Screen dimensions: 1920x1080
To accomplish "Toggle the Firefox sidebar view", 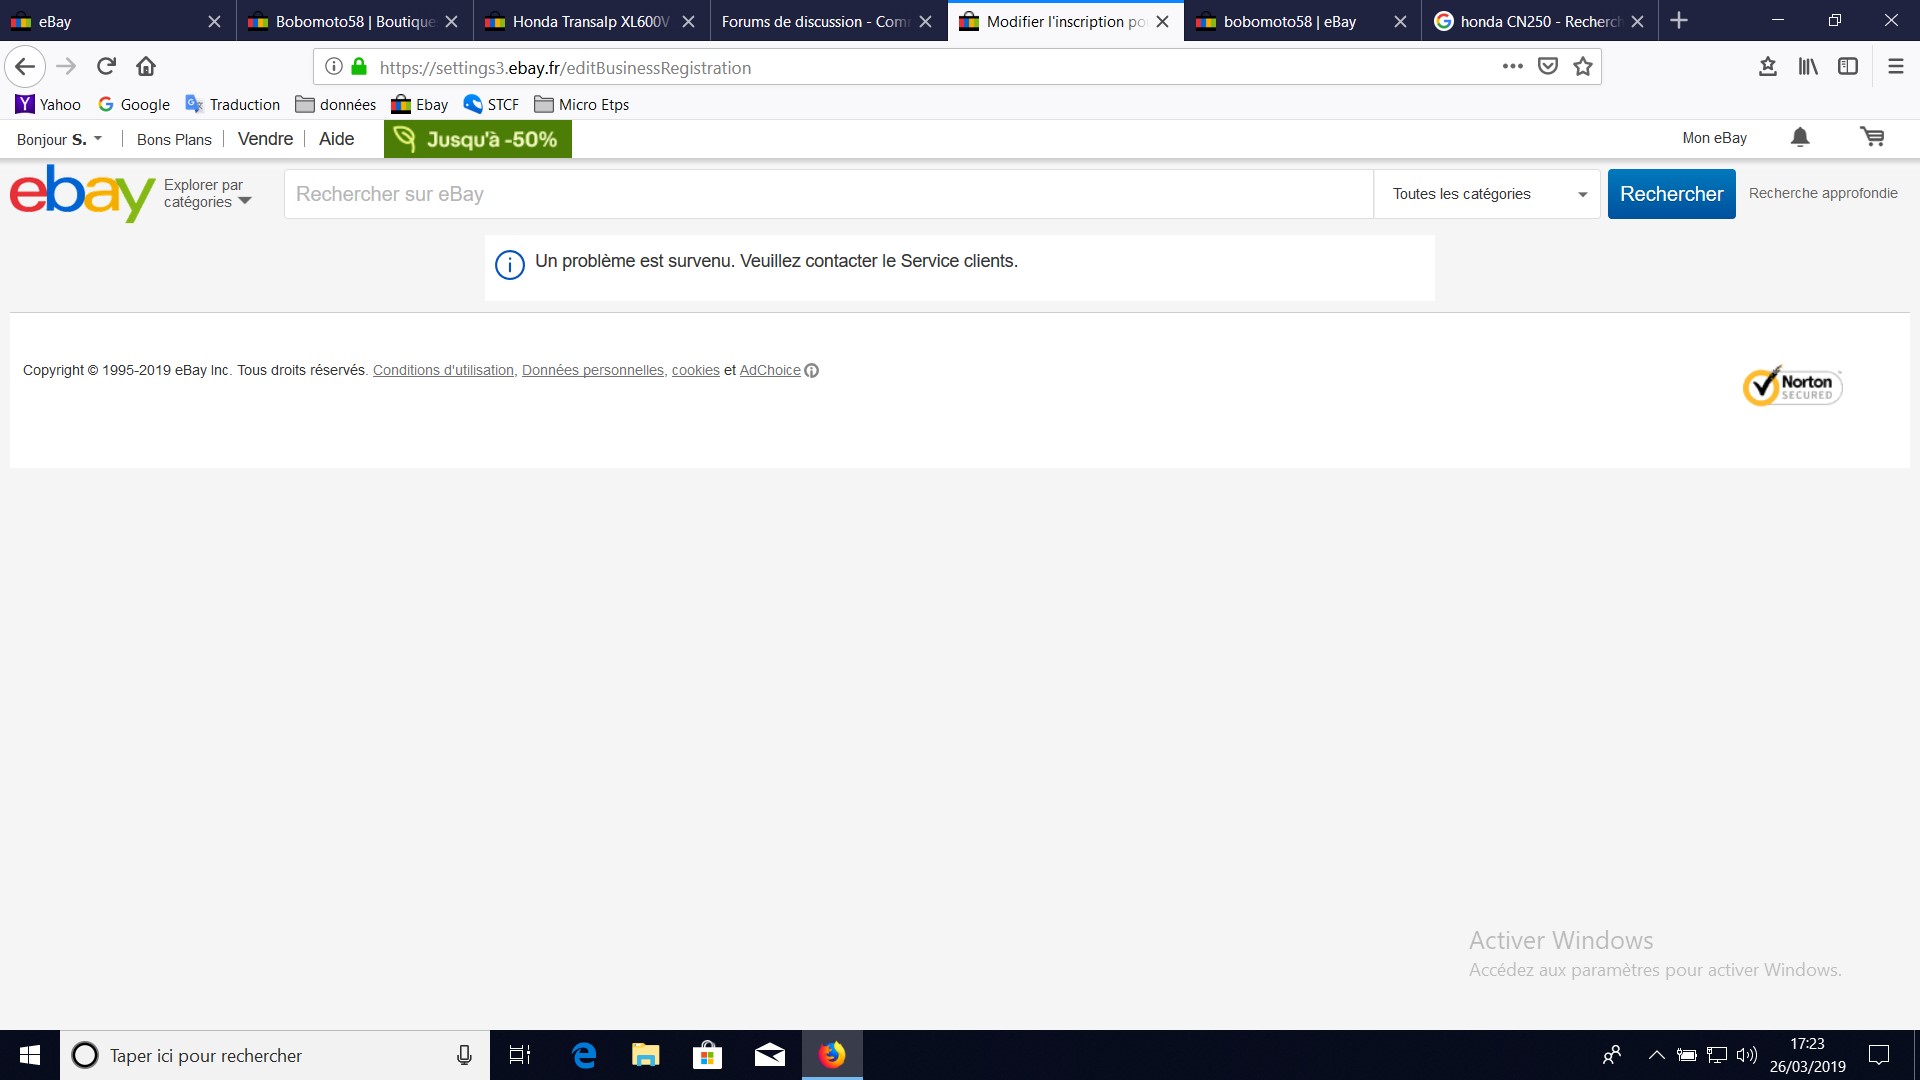I will [1848, 67].
